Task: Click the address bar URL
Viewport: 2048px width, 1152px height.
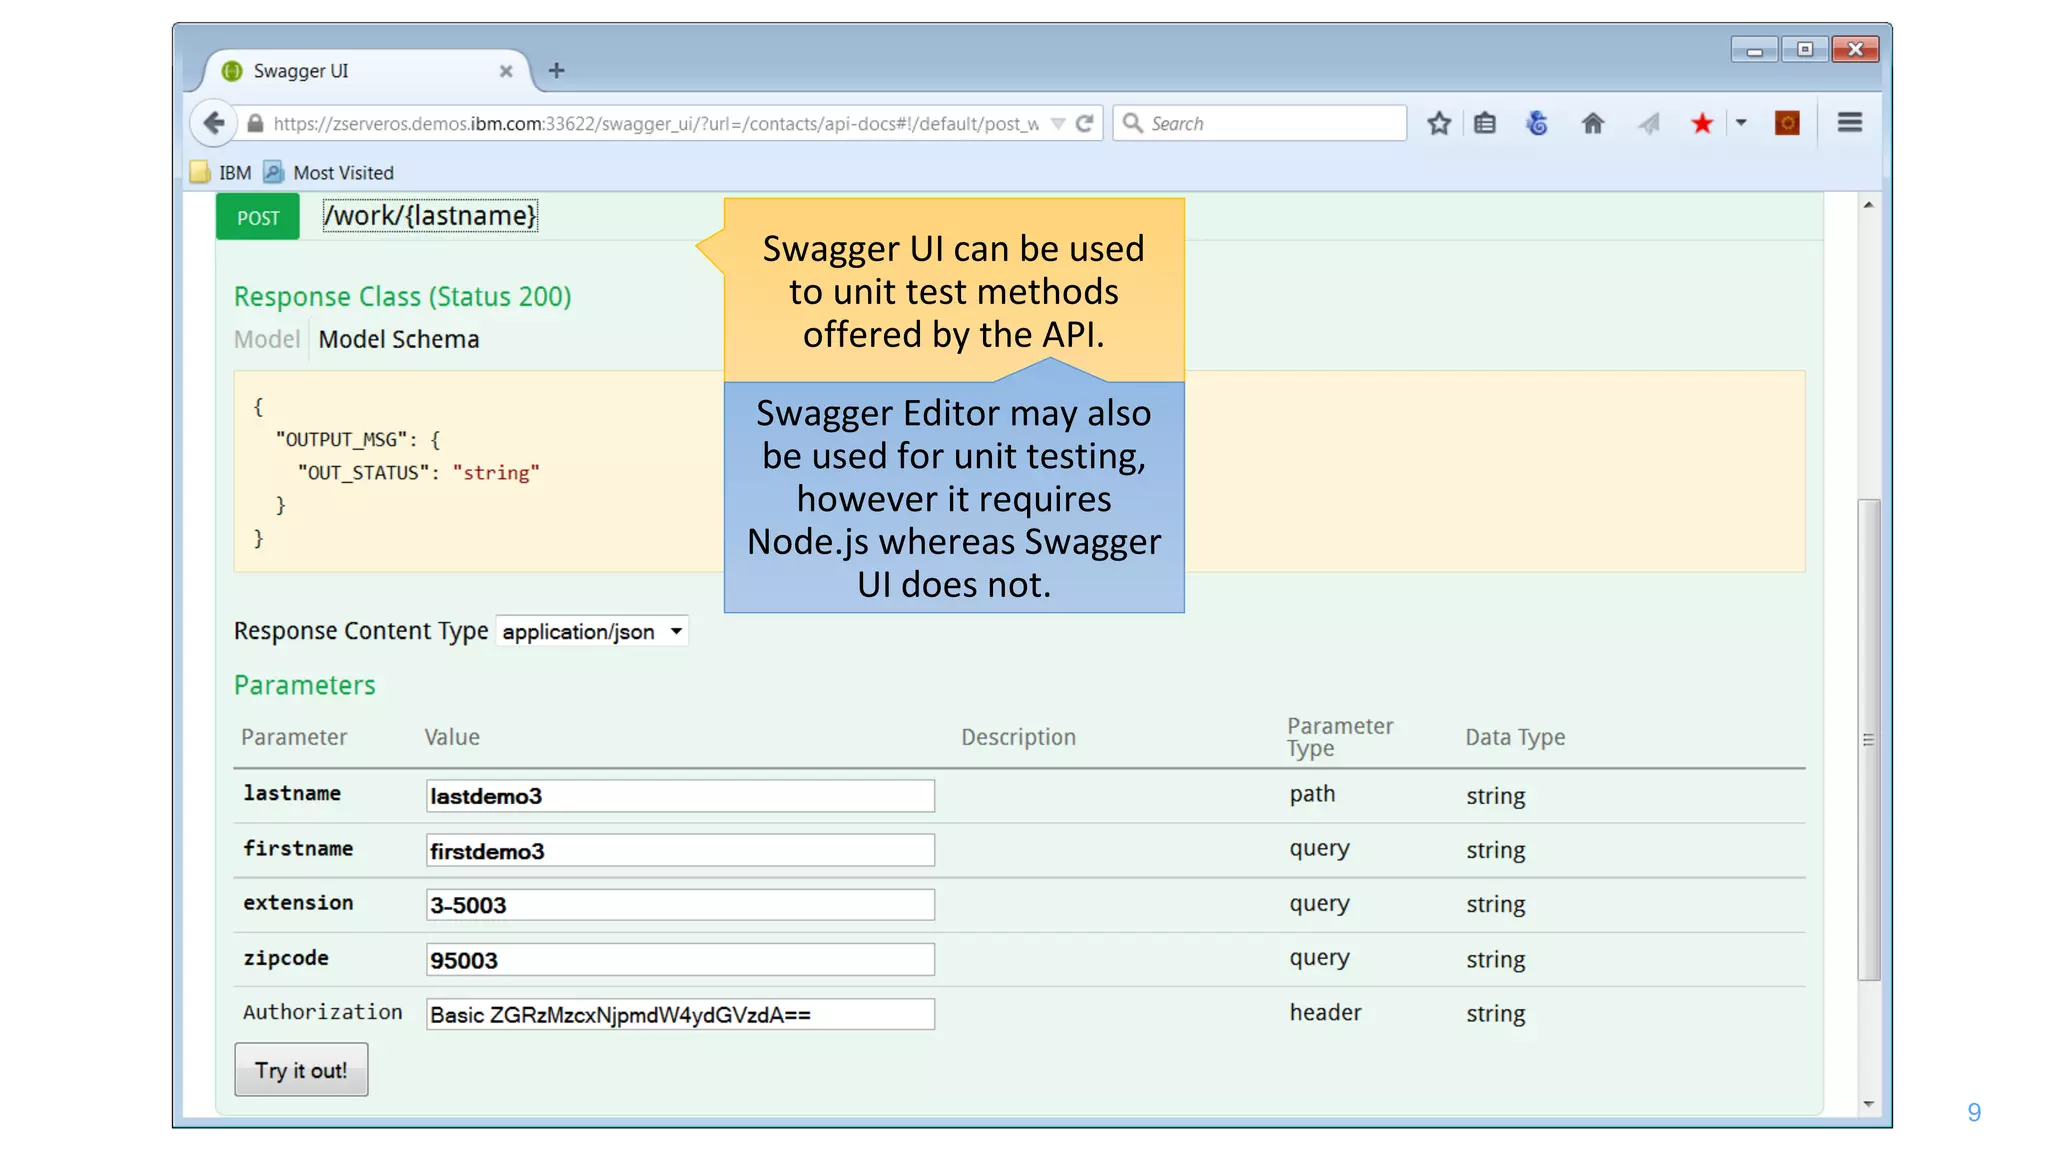Action: [x=656, y=124]
